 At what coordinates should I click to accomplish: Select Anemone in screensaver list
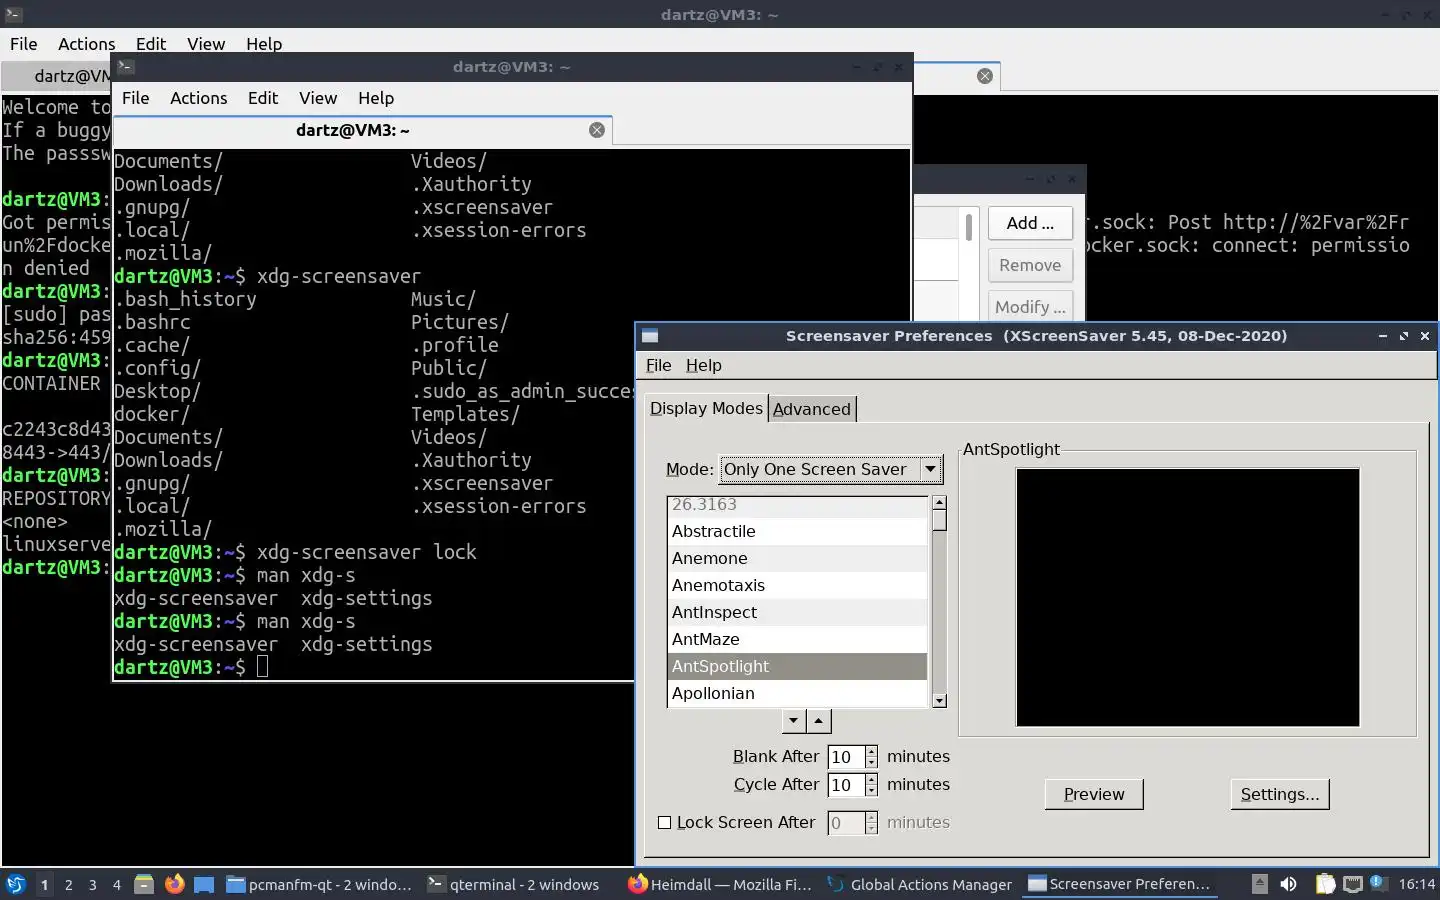coord(797,558)
